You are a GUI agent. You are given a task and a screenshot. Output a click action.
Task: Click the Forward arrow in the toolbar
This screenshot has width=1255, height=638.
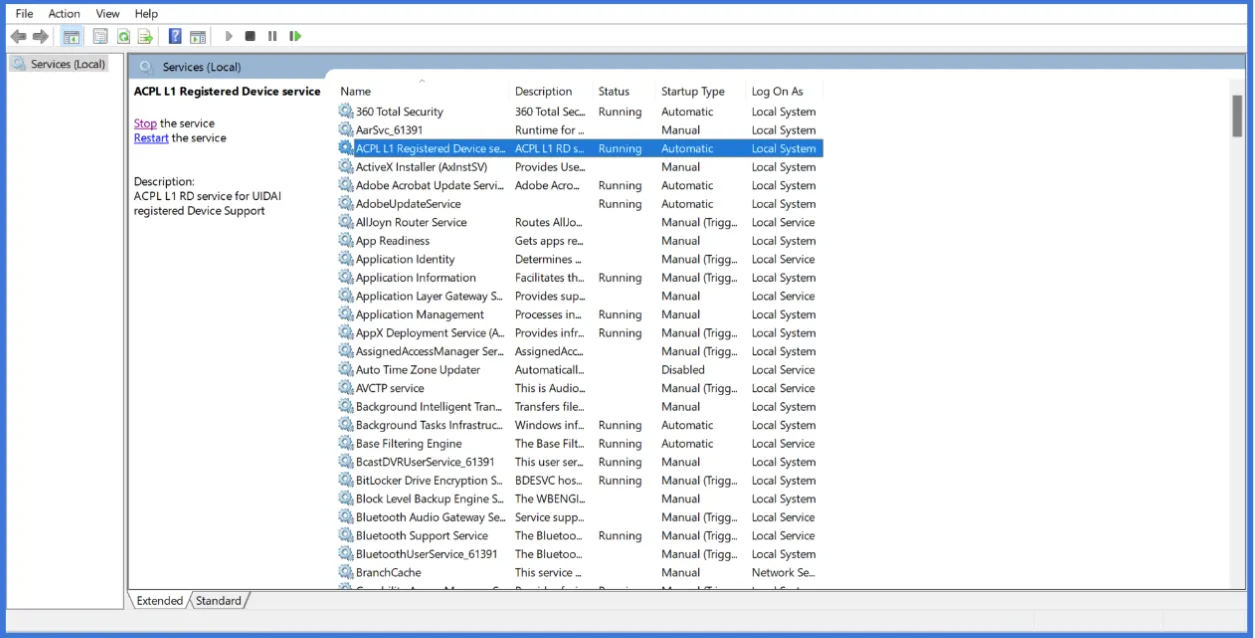coord(40,36)
